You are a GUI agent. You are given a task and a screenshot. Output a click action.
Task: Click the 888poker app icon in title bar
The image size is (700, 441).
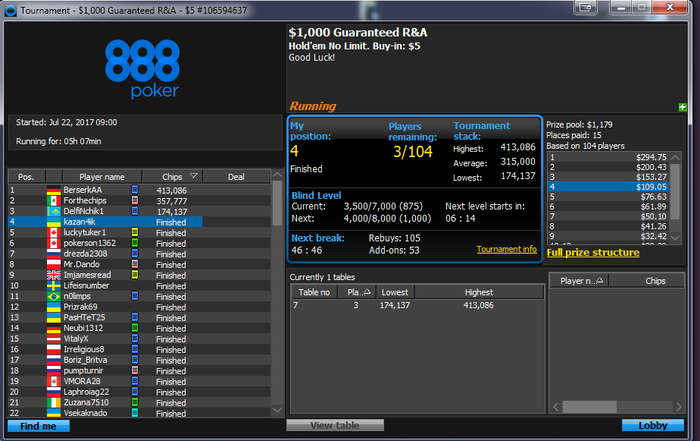[x=10, y=11]
